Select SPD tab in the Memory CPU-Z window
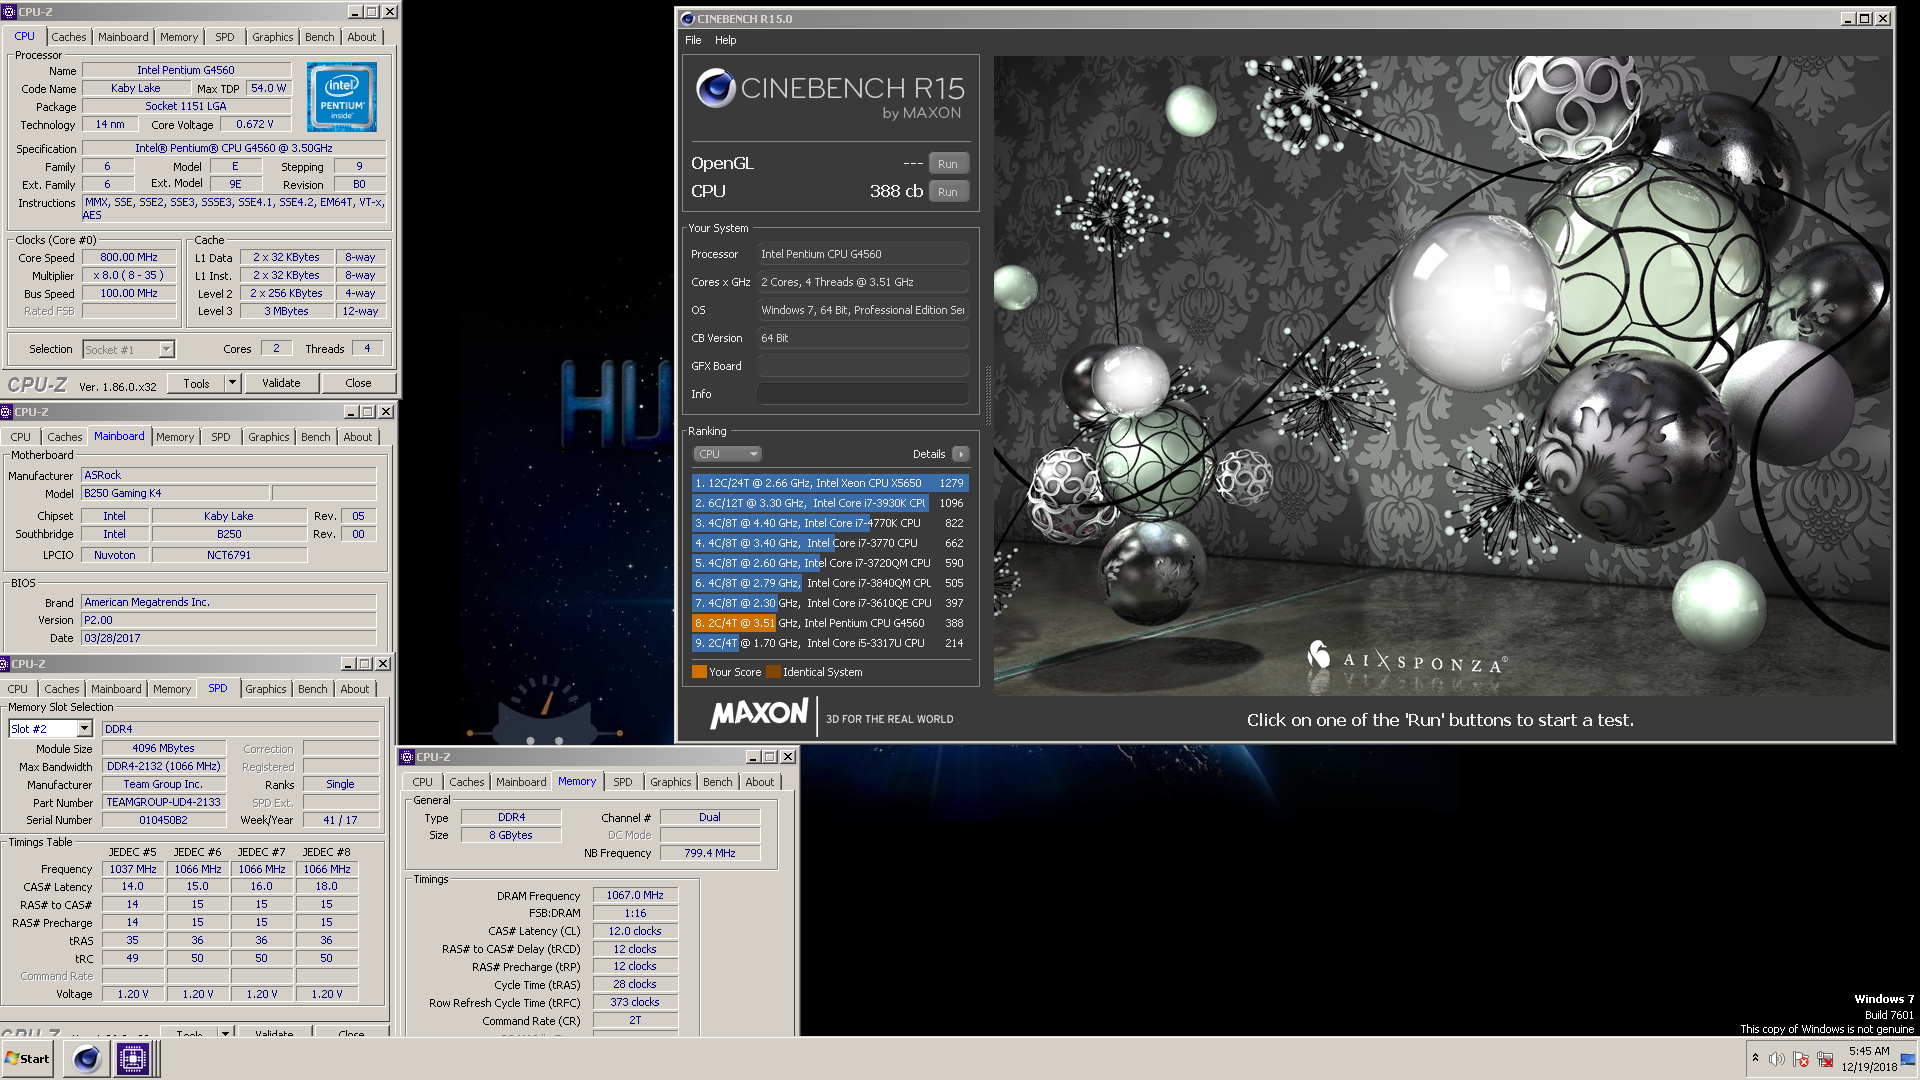The height and width of the screenshot is (1080, 1920). click(623, 782)
